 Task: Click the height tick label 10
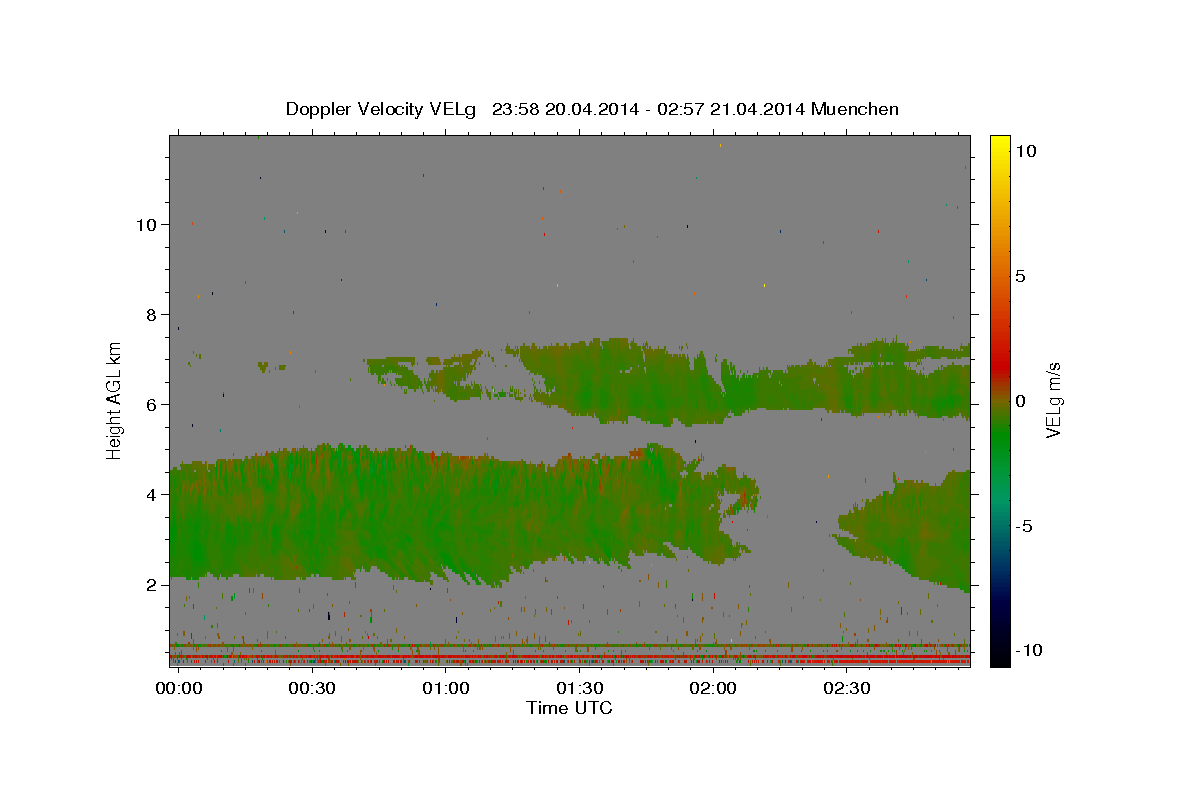pyautogui.click(x=145, y=224)
